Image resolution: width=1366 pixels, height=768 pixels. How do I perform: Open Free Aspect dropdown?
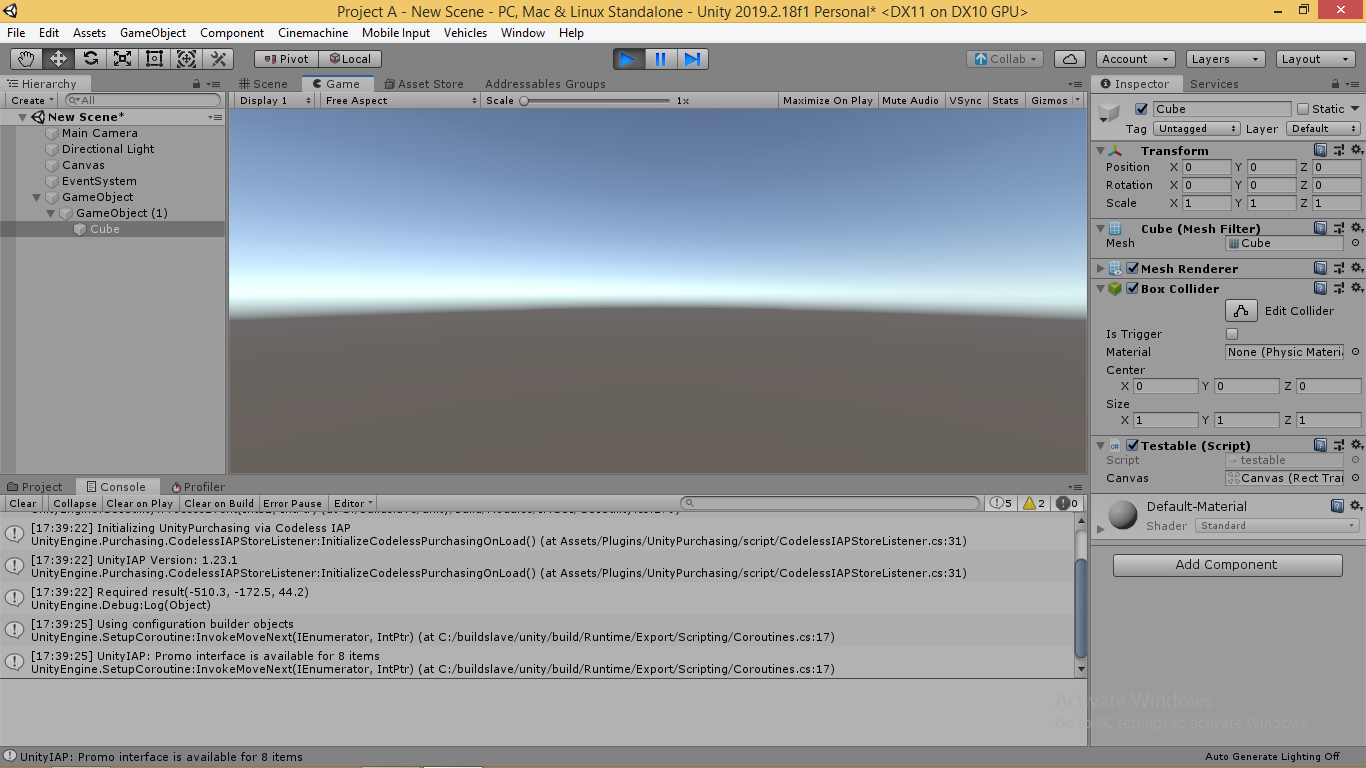click(x=401, y=100)
